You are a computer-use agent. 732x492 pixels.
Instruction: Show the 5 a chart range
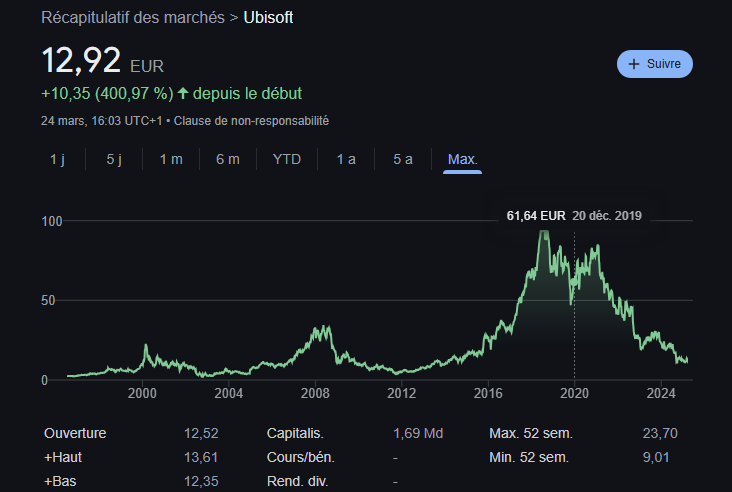(x=403, y=159)
